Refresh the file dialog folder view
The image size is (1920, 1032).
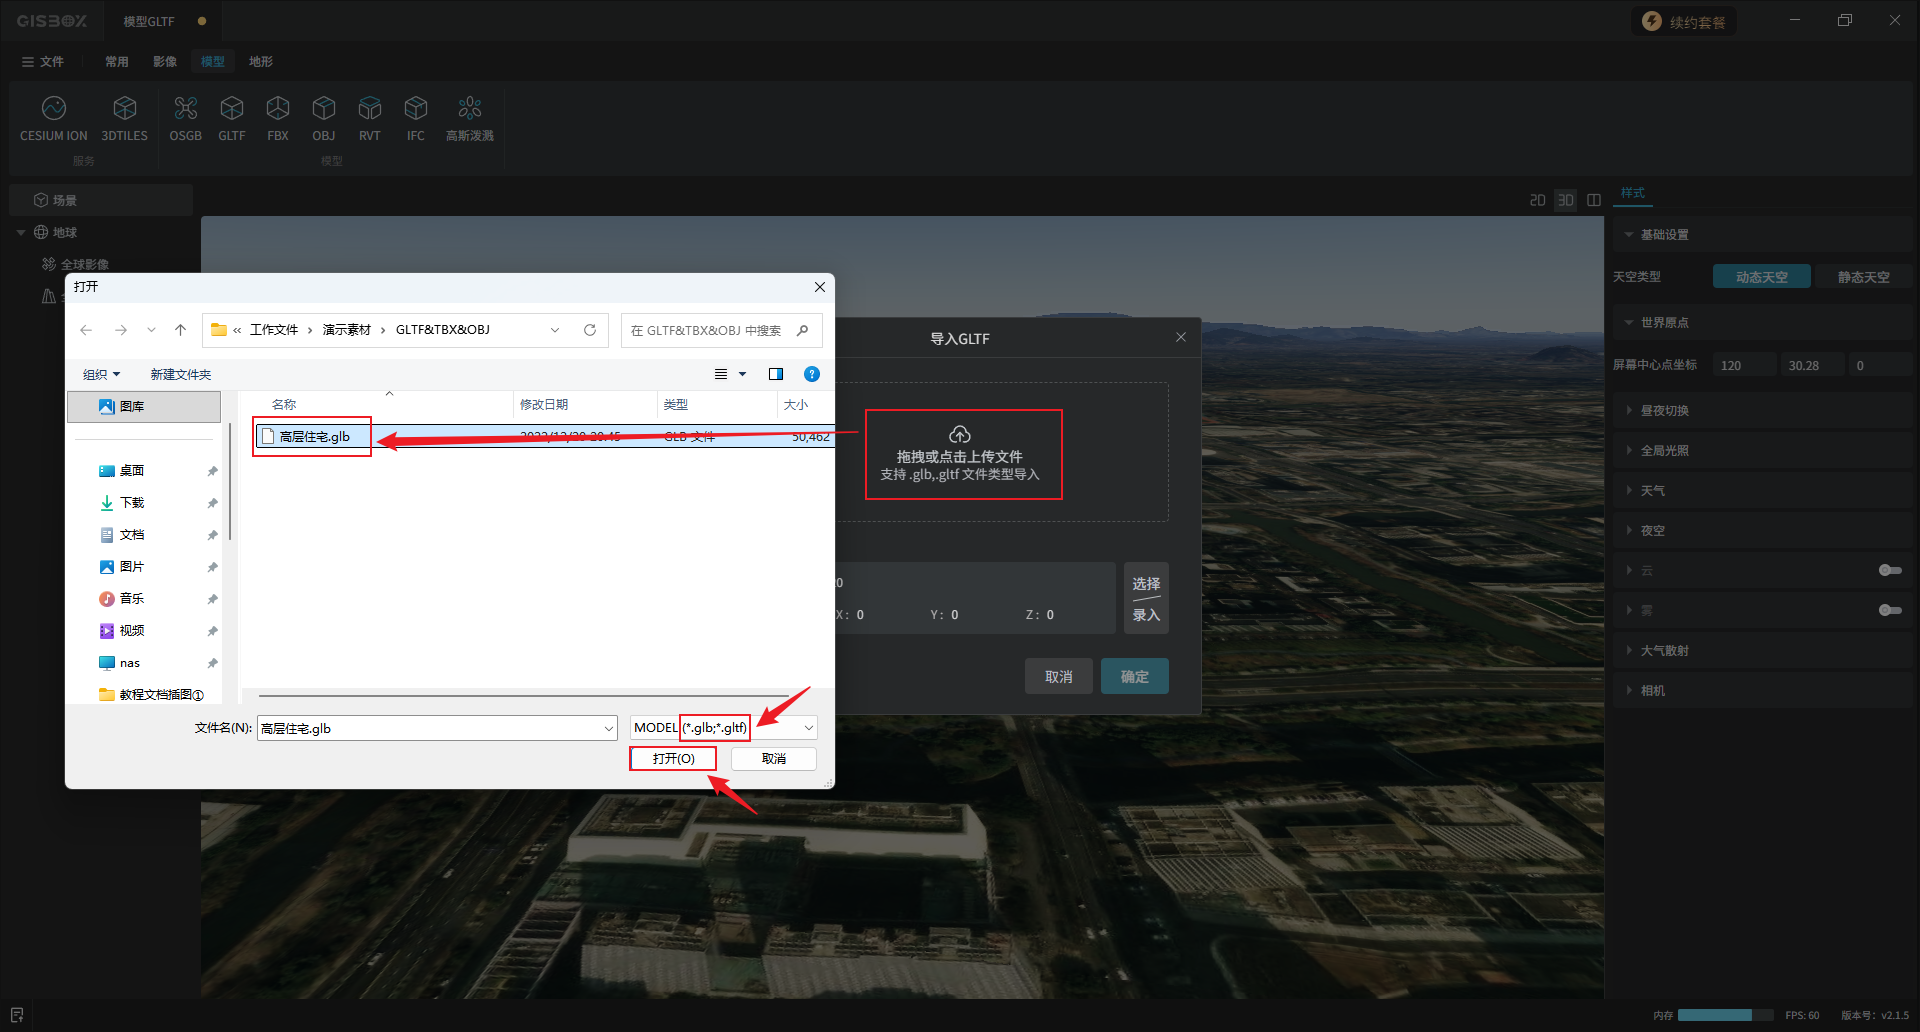pos(590,330)
